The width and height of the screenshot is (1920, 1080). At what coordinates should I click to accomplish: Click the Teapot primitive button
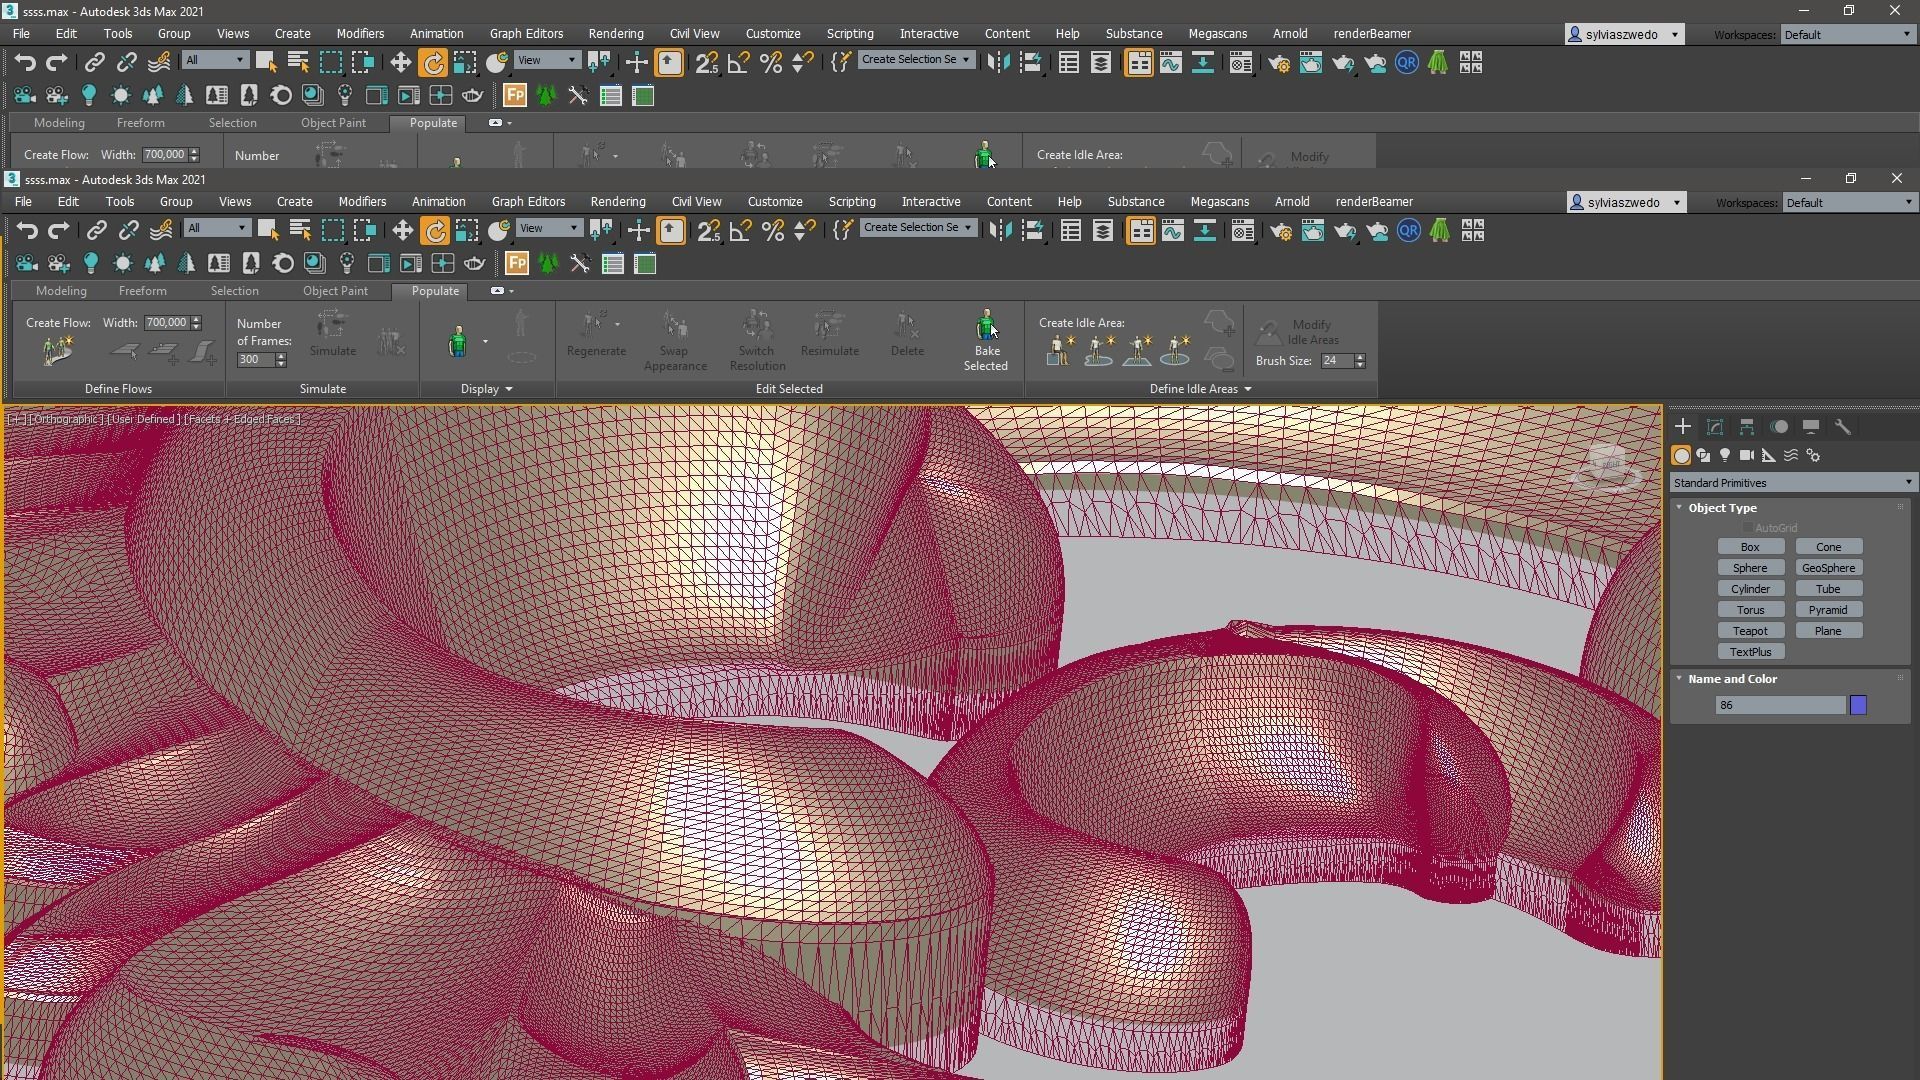[1750, 631]
